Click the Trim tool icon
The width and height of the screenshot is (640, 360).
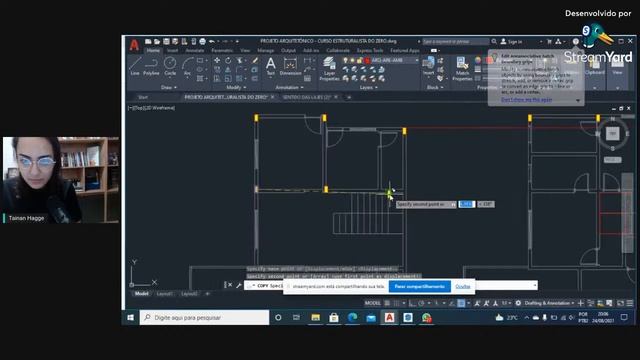pos(240,60)
